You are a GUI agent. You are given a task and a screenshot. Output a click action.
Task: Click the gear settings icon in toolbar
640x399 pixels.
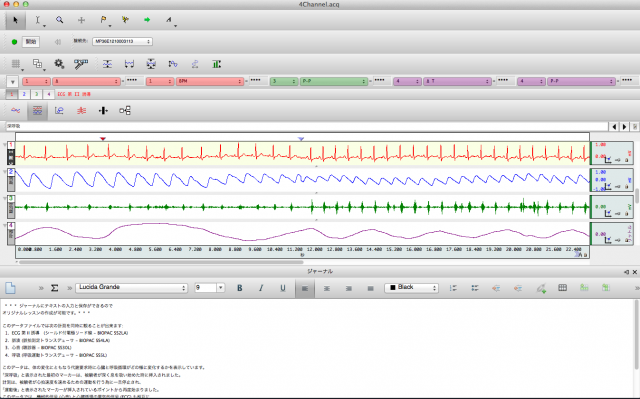click(59, 64)
